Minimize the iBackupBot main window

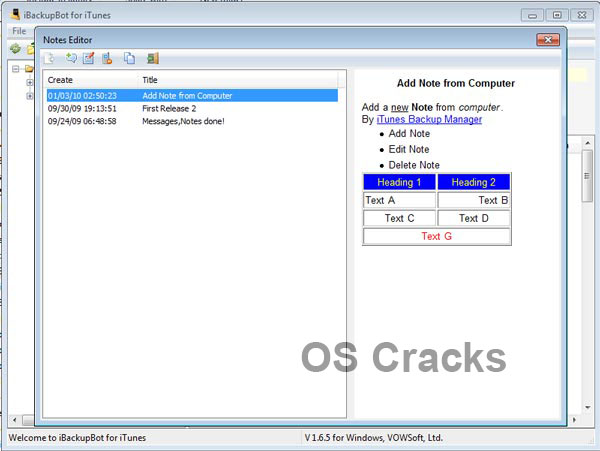pos(532,15)
